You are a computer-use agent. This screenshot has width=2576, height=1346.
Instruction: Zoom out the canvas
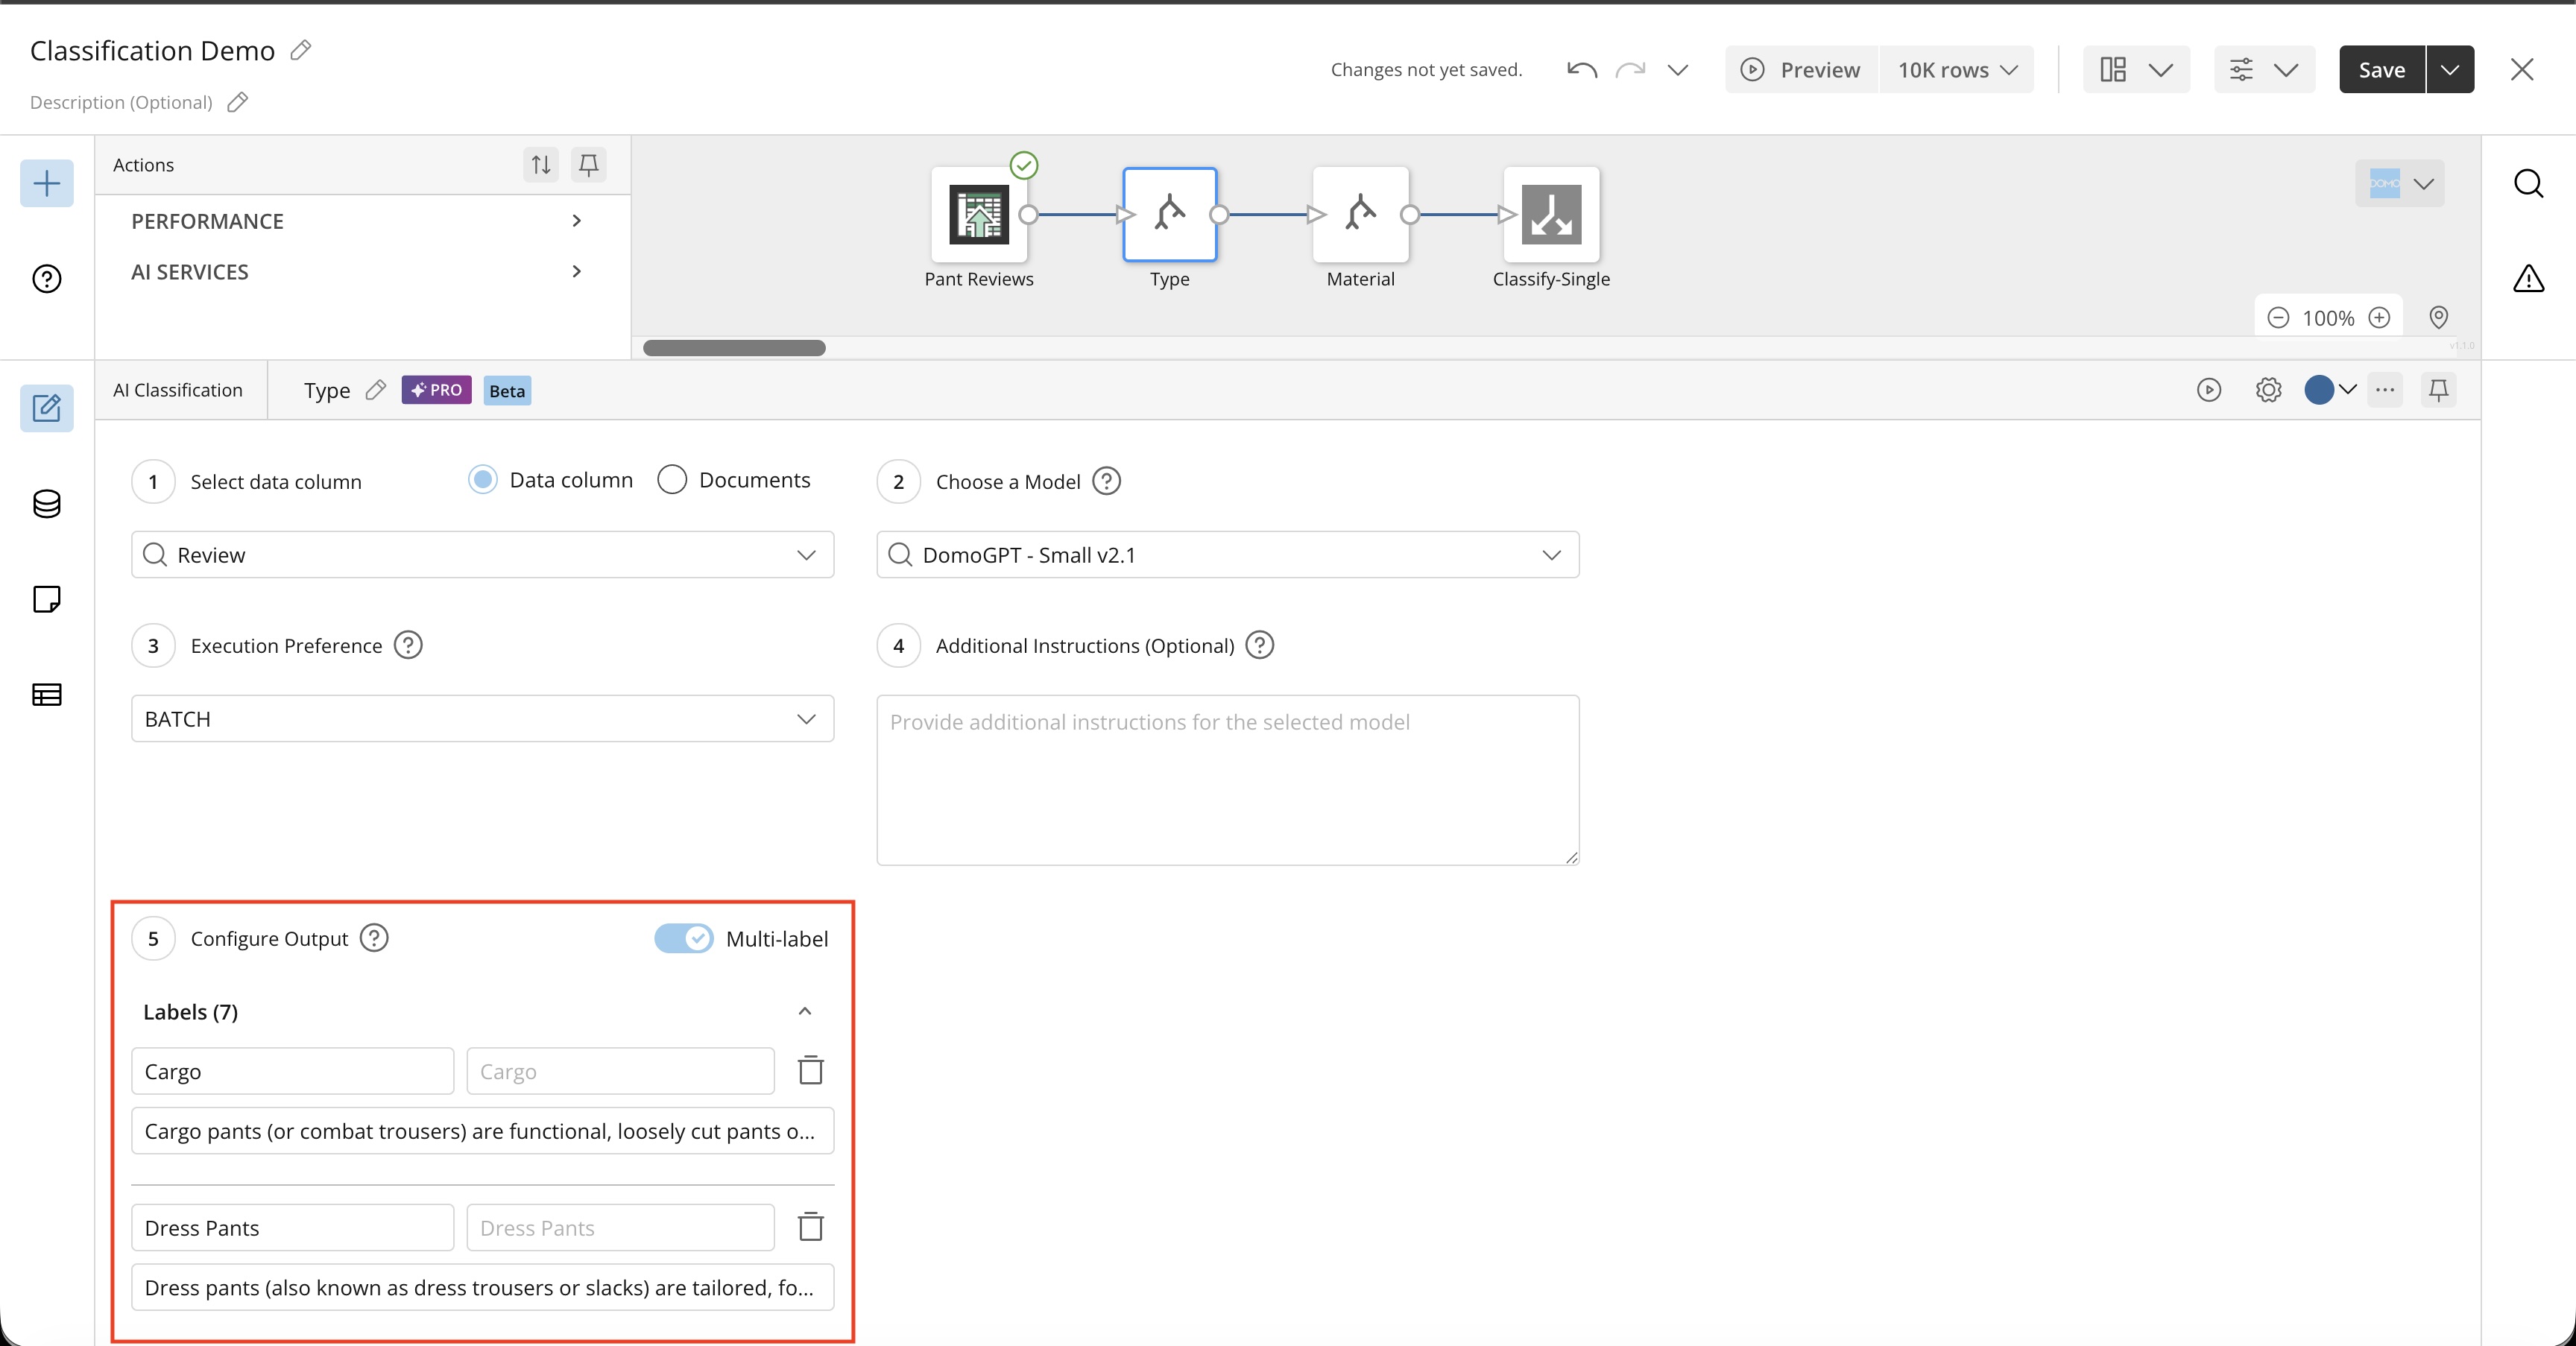pyautogui.click(x=2278, y=318)
